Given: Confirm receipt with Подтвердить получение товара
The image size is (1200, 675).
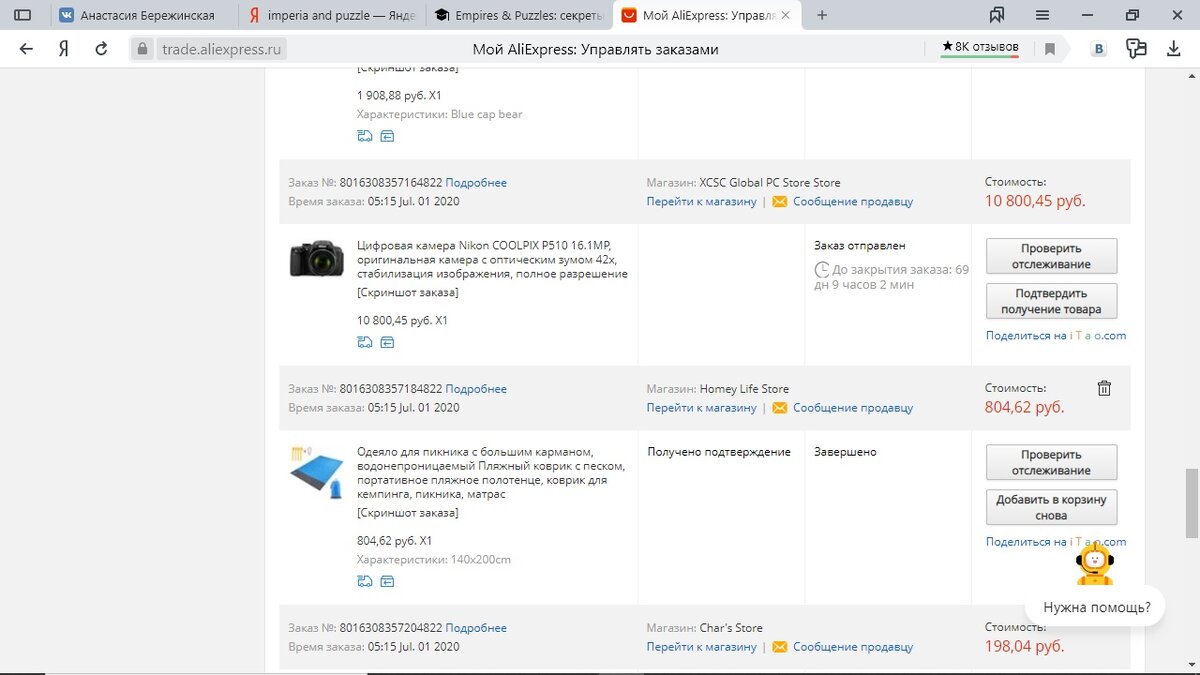Looking at the screenshot, I should [1051, 301].
